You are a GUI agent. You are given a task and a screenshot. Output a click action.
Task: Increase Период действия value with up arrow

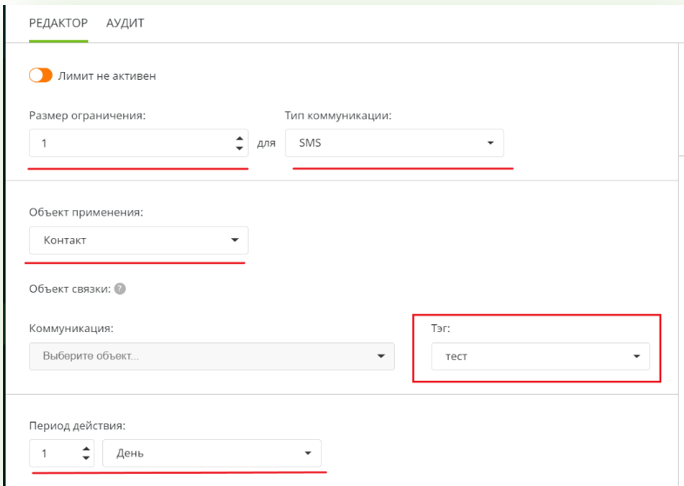pos(86,448)
